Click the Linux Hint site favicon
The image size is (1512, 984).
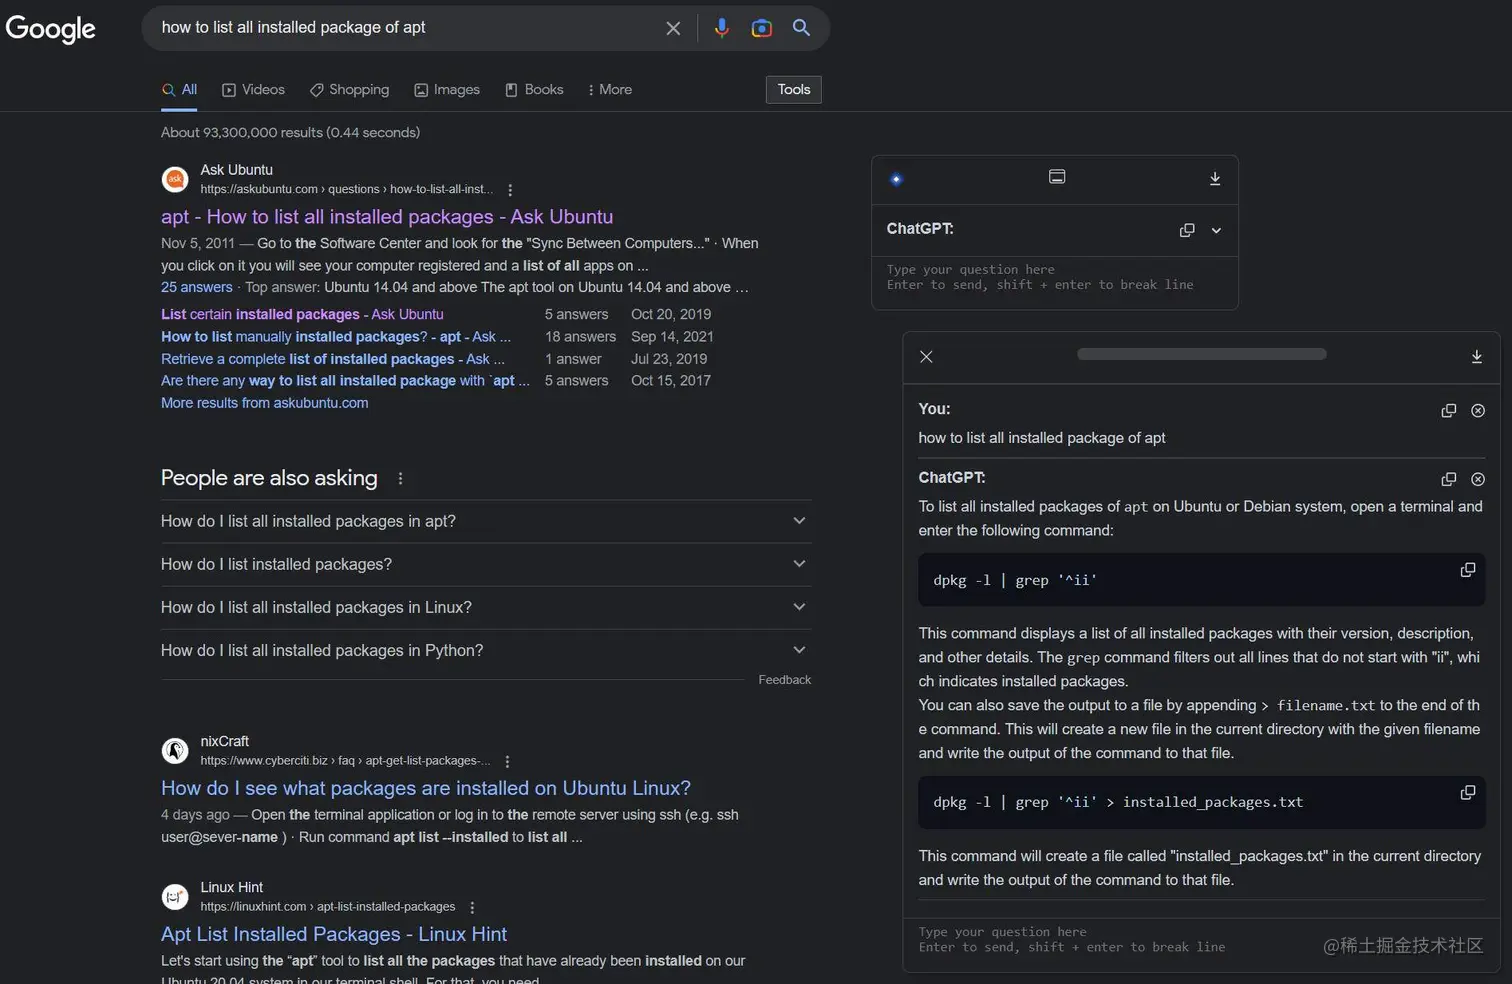tap(175, 897)
